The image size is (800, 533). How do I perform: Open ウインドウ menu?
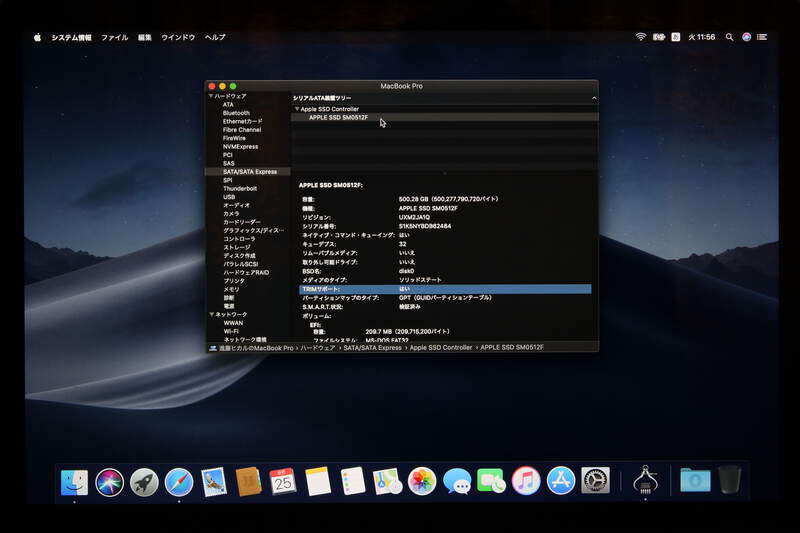(178, 37)
